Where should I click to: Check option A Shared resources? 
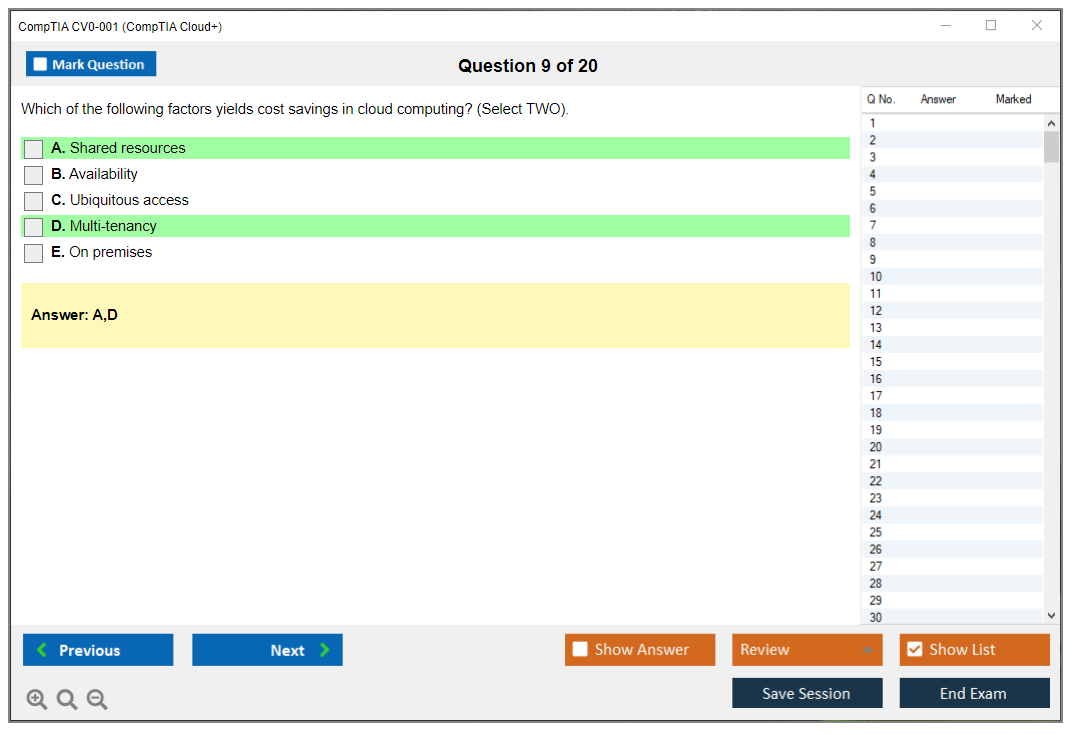click(34, 149)
